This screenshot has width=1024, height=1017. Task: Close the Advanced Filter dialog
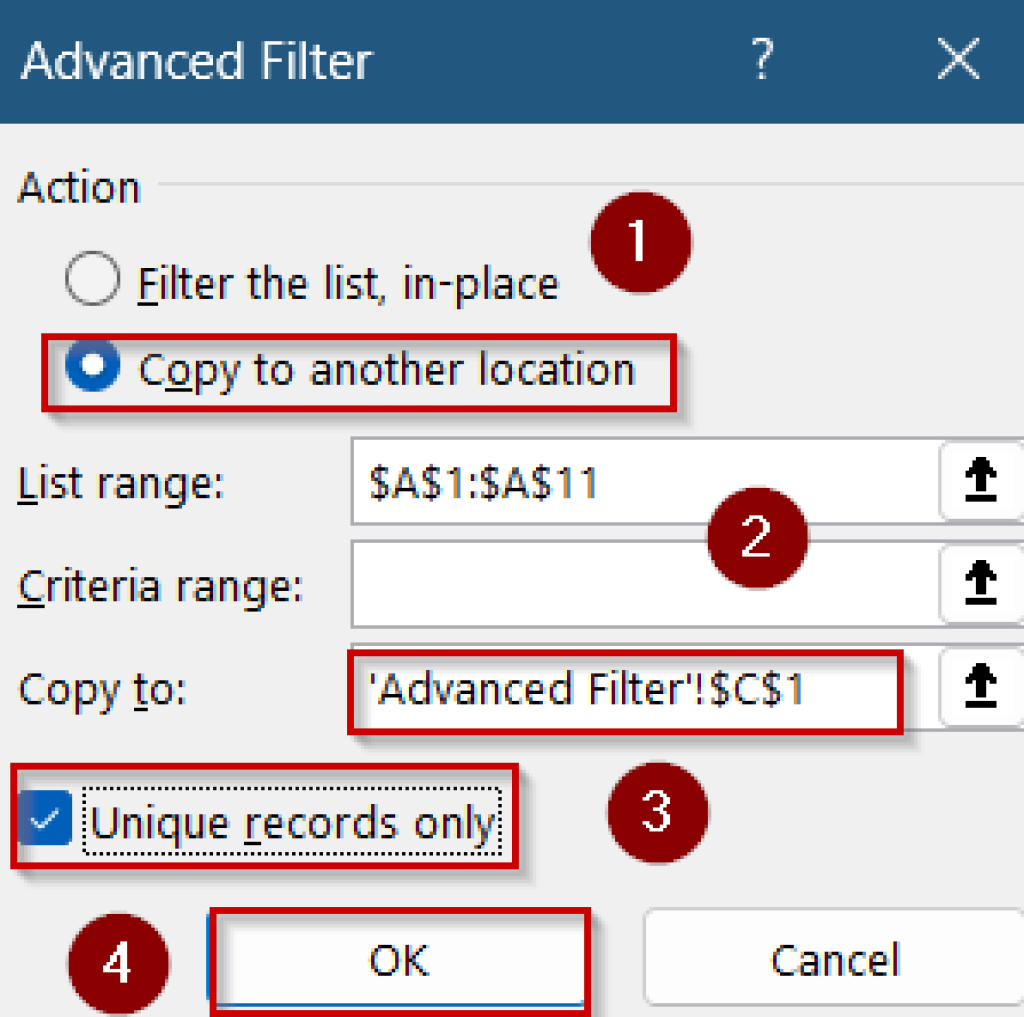(x=958, y=60)
